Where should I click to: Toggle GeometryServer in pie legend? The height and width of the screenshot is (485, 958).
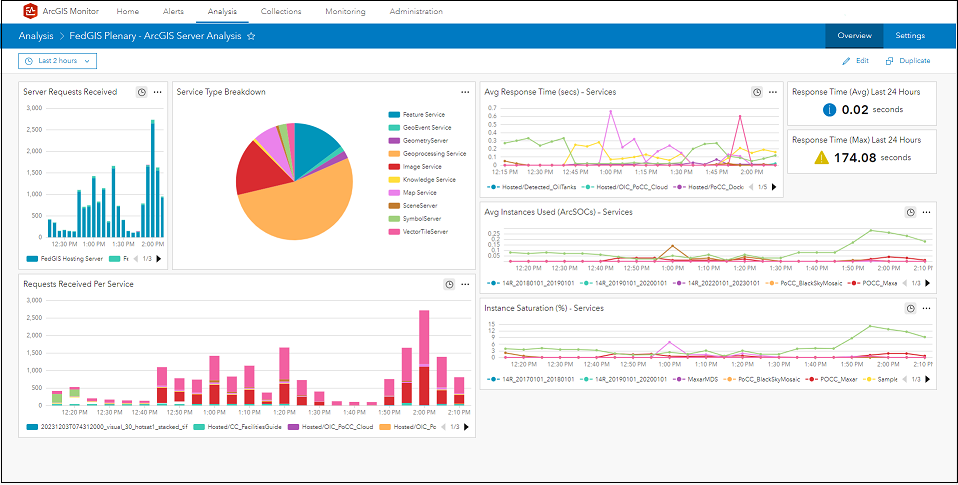(x=418, y=140)
